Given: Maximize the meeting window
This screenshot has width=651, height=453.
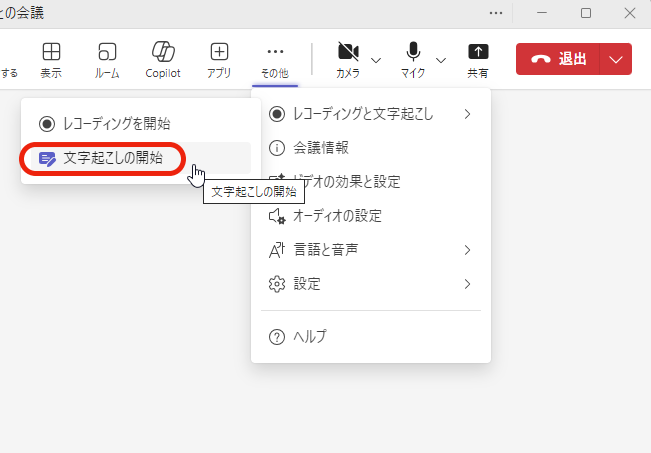Looking at the screenshot, I should (x=586, y=13).
